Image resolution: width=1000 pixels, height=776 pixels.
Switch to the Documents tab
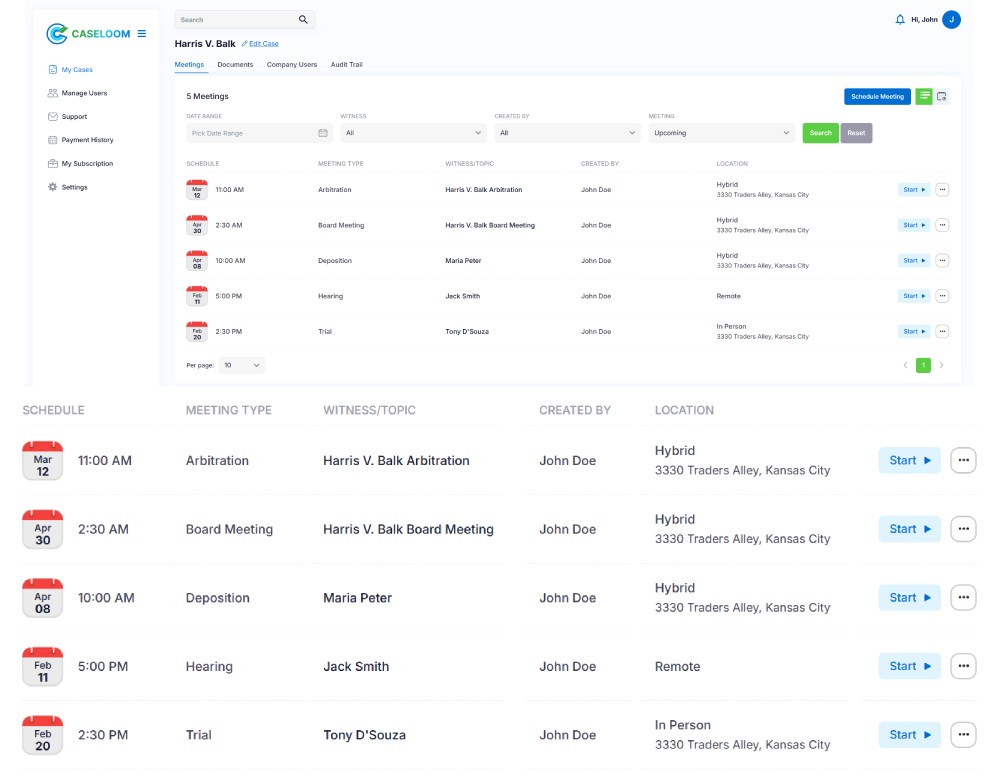pyautogui.click(x=235, y=65)
